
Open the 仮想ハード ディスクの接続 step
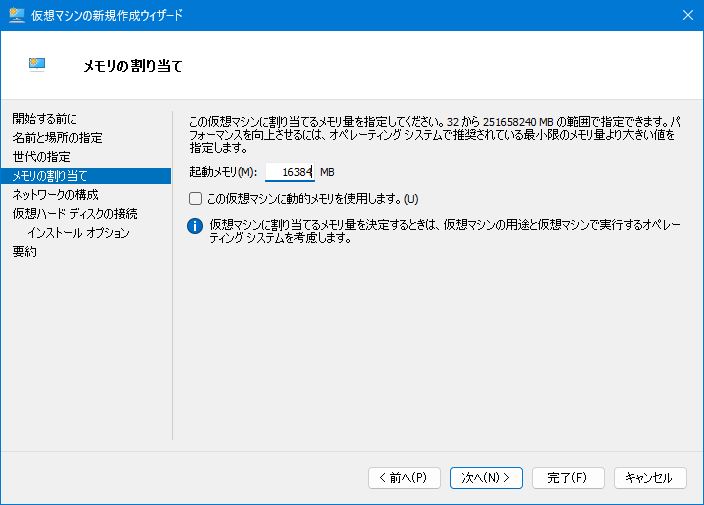click(75, 214)
